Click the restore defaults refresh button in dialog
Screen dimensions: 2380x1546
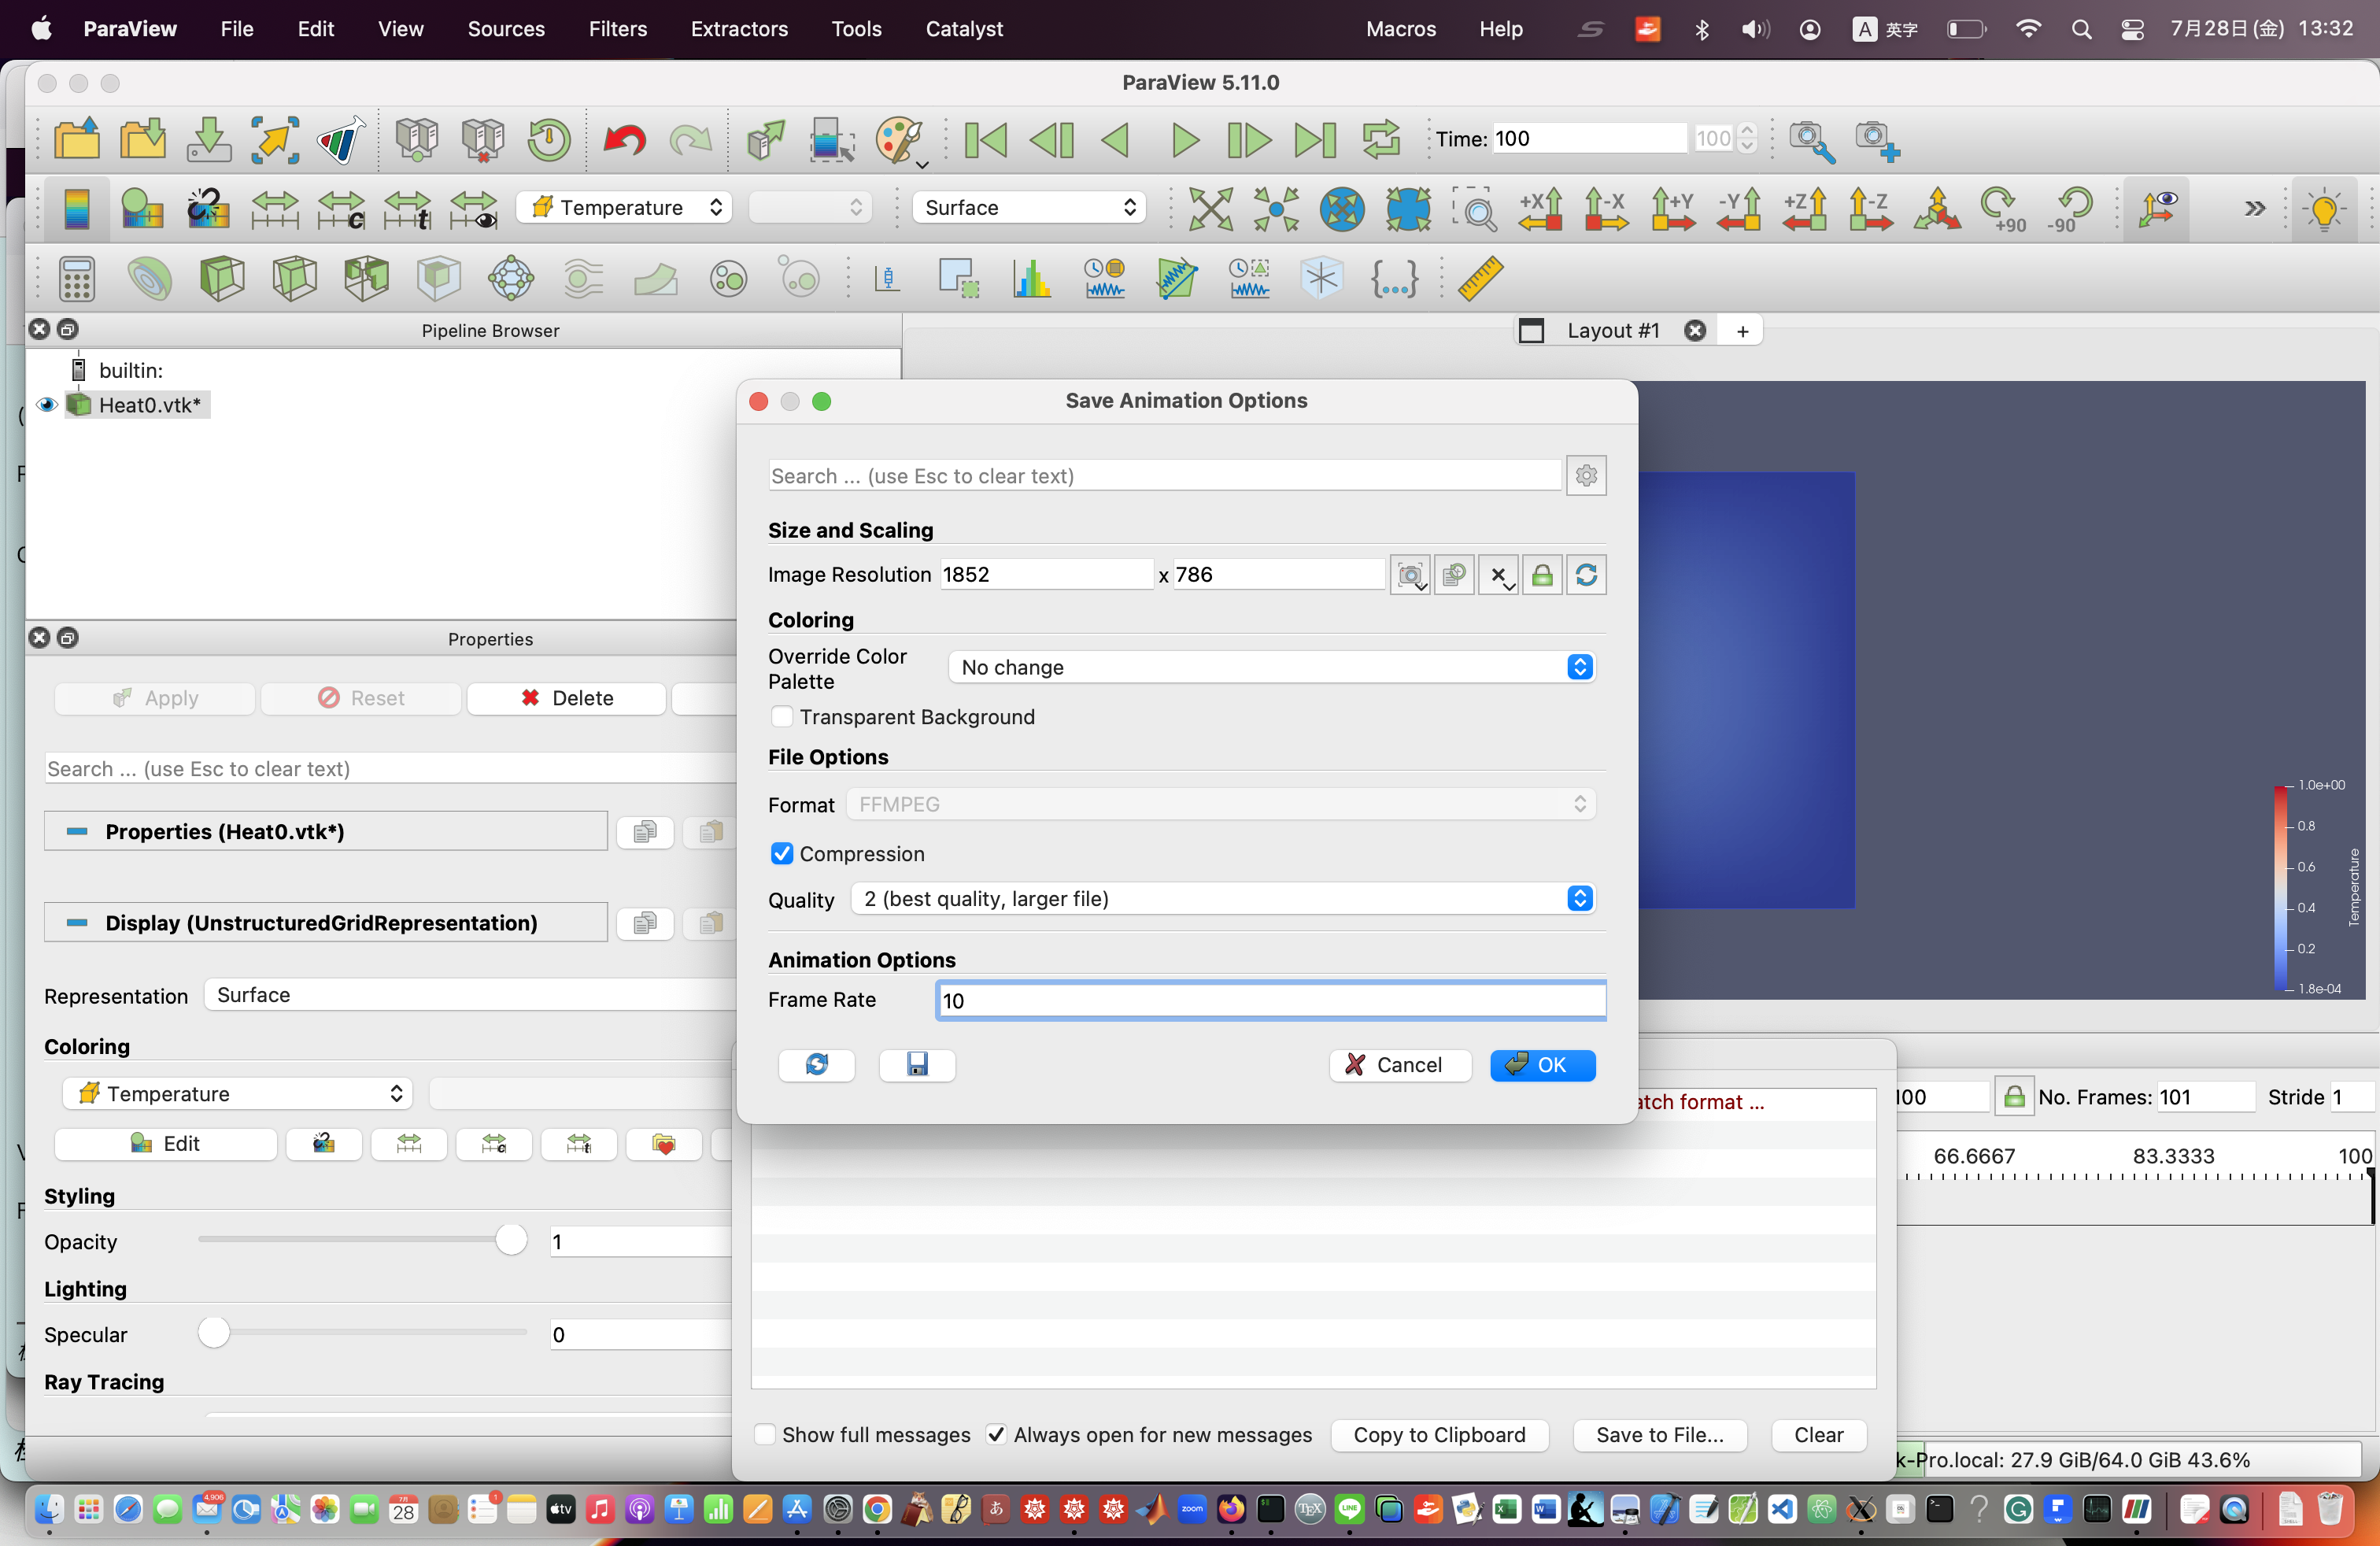(816, 1064)
